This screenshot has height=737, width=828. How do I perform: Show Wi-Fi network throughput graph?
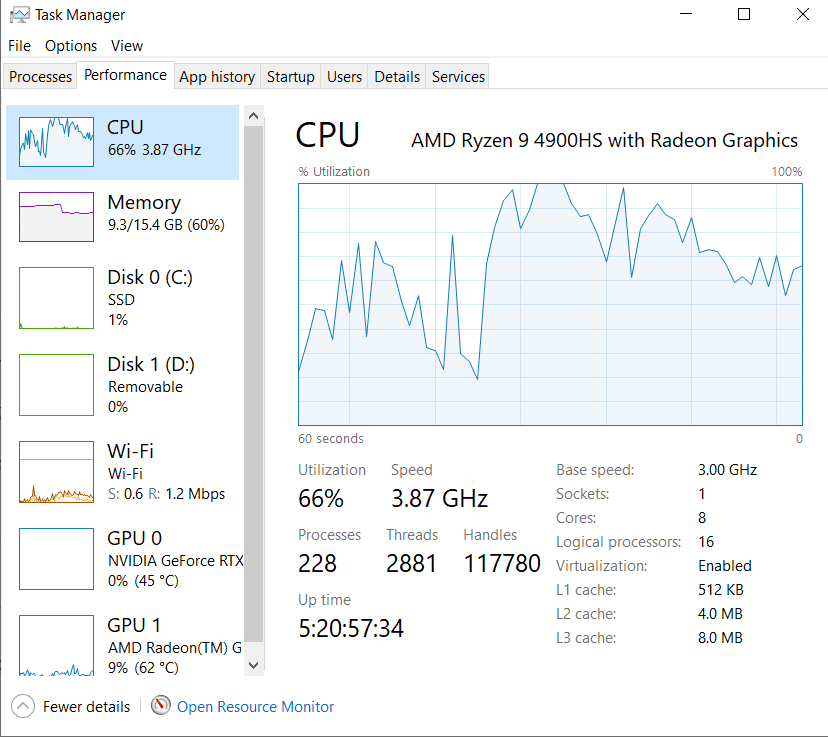(56, 472)
